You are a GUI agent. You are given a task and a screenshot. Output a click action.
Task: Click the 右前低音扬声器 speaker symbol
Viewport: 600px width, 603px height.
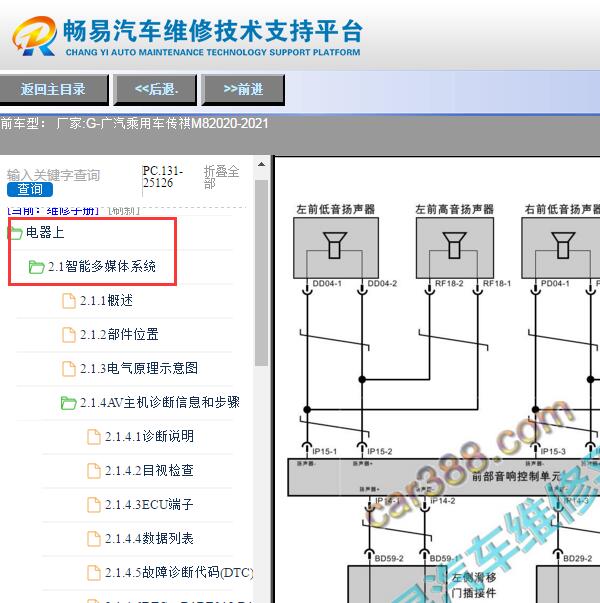click(x=563, y=245)
